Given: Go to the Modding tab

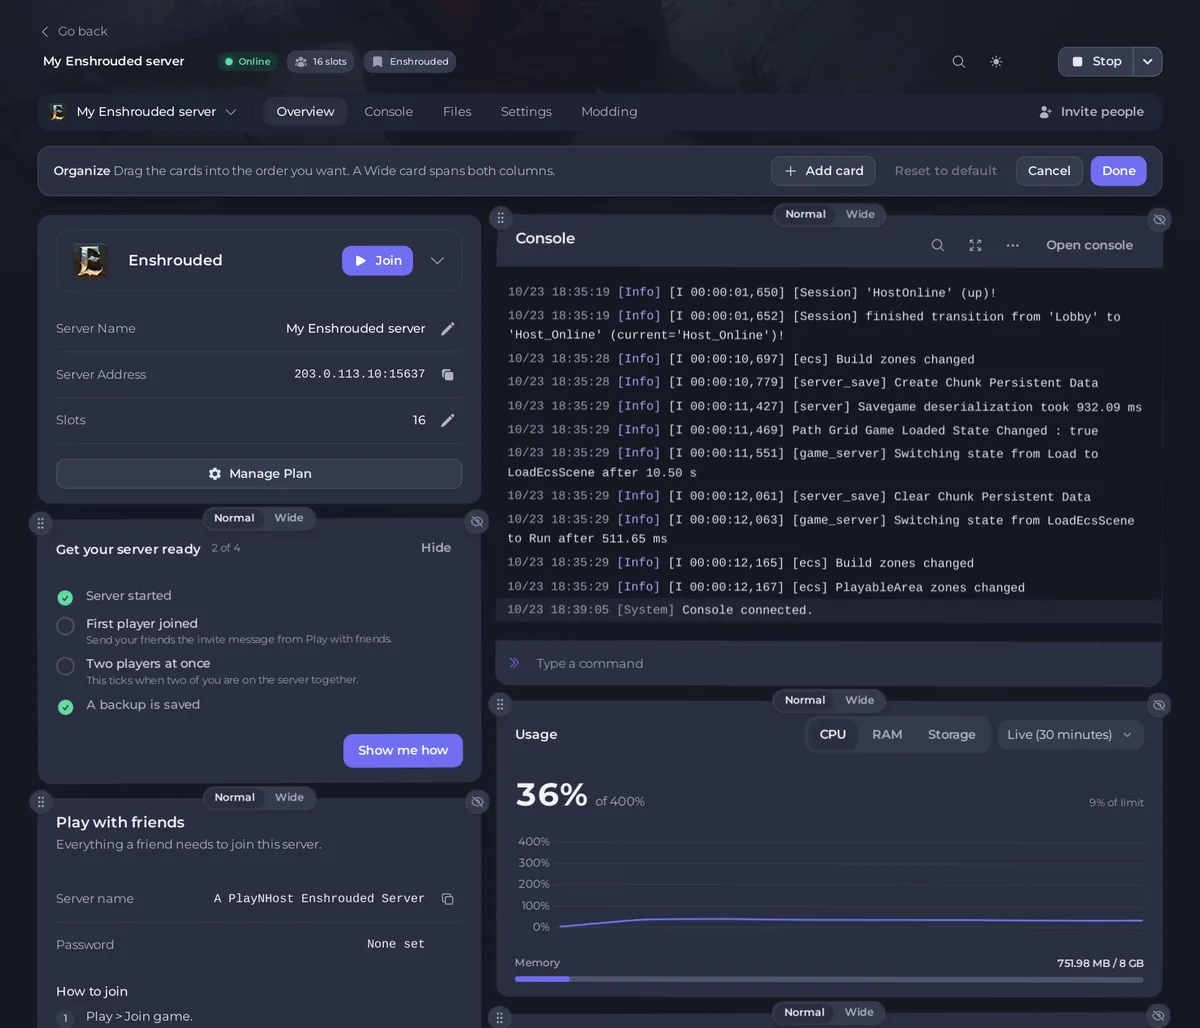Looking at the screenshot, I should tap(609, 112).
